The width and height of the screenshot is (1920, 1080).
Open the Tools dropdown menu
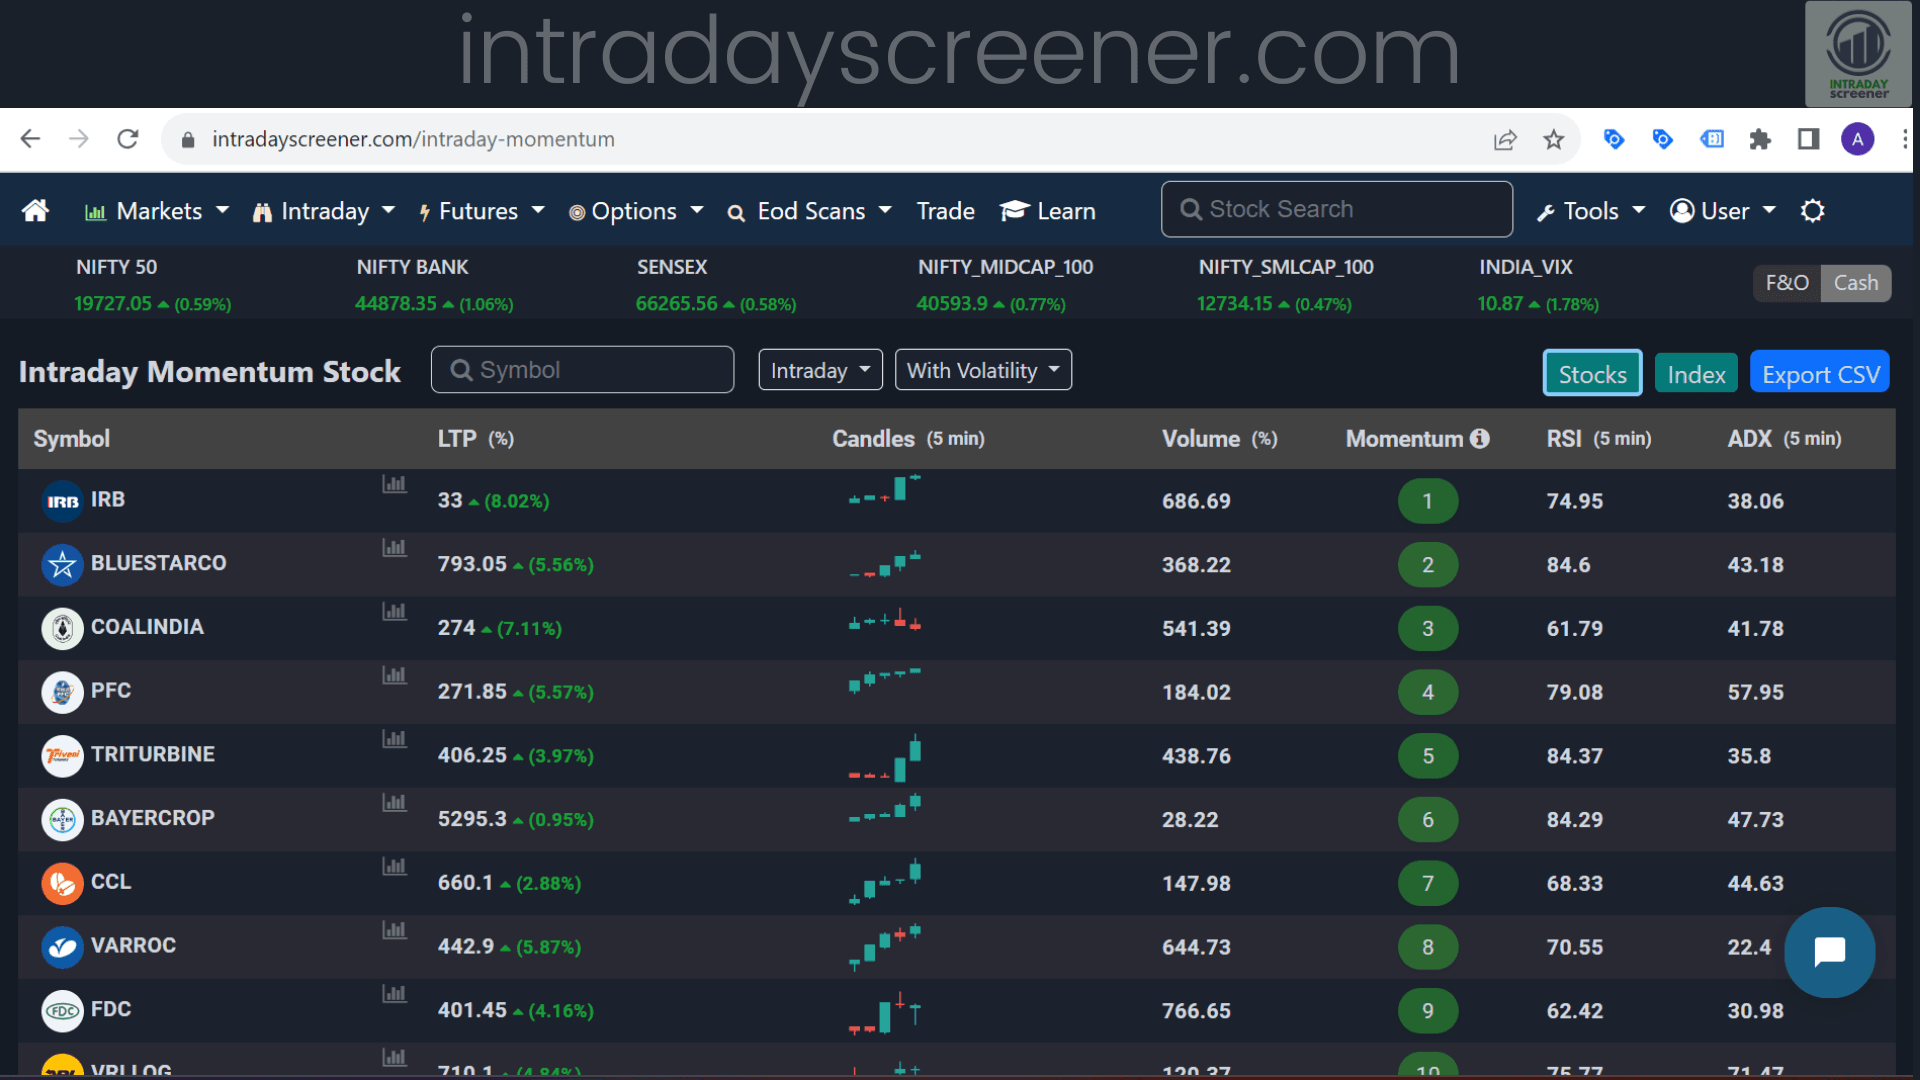click(x=1589, y=211)
